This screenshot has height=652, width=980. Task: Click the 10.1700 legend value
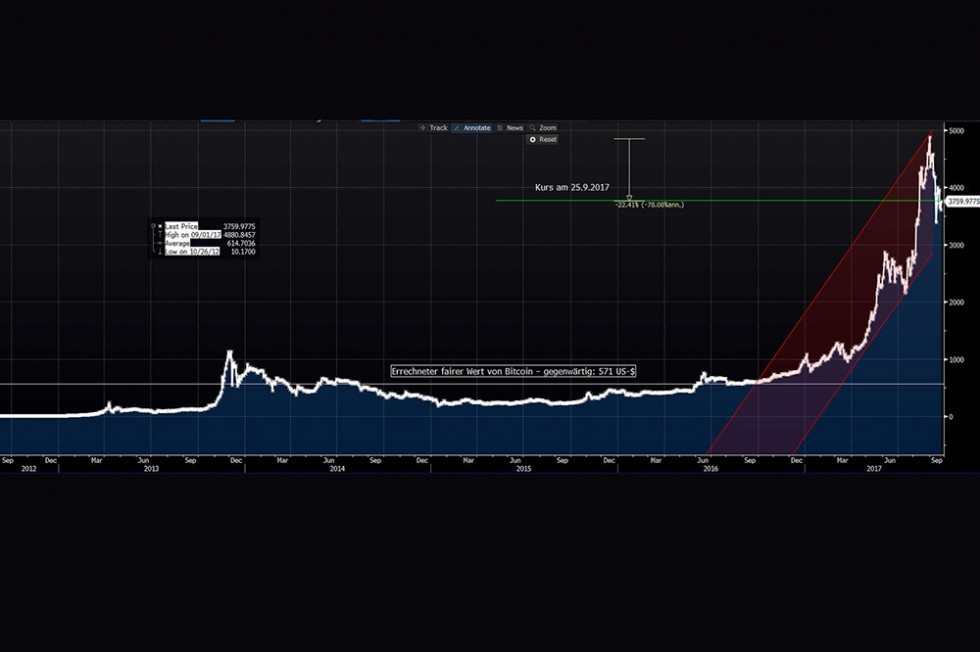242,251
